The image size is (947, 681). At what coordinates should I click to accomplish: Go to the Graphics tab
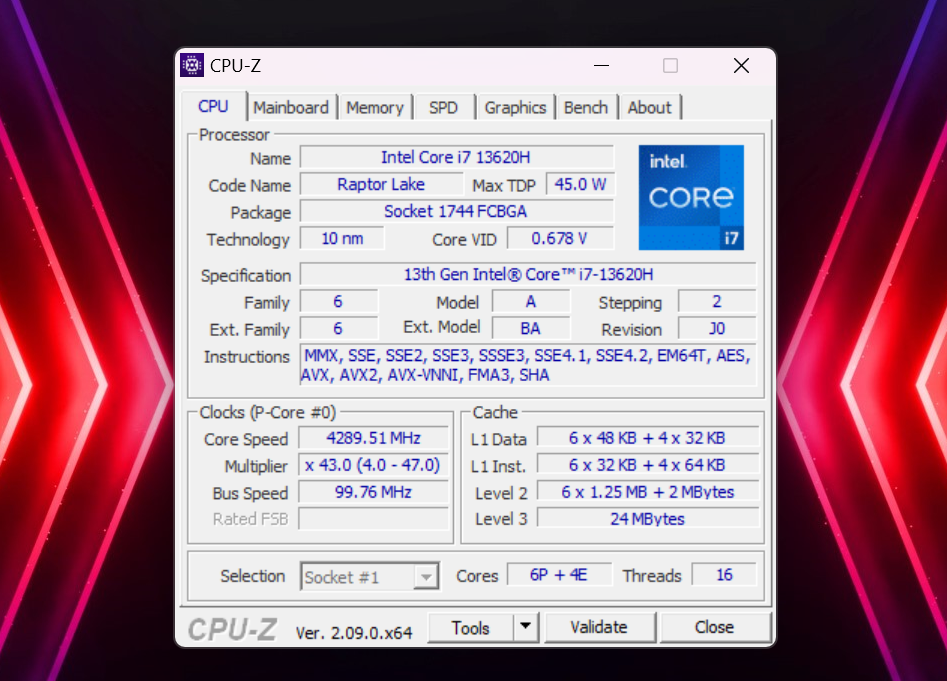pos(515,107)
